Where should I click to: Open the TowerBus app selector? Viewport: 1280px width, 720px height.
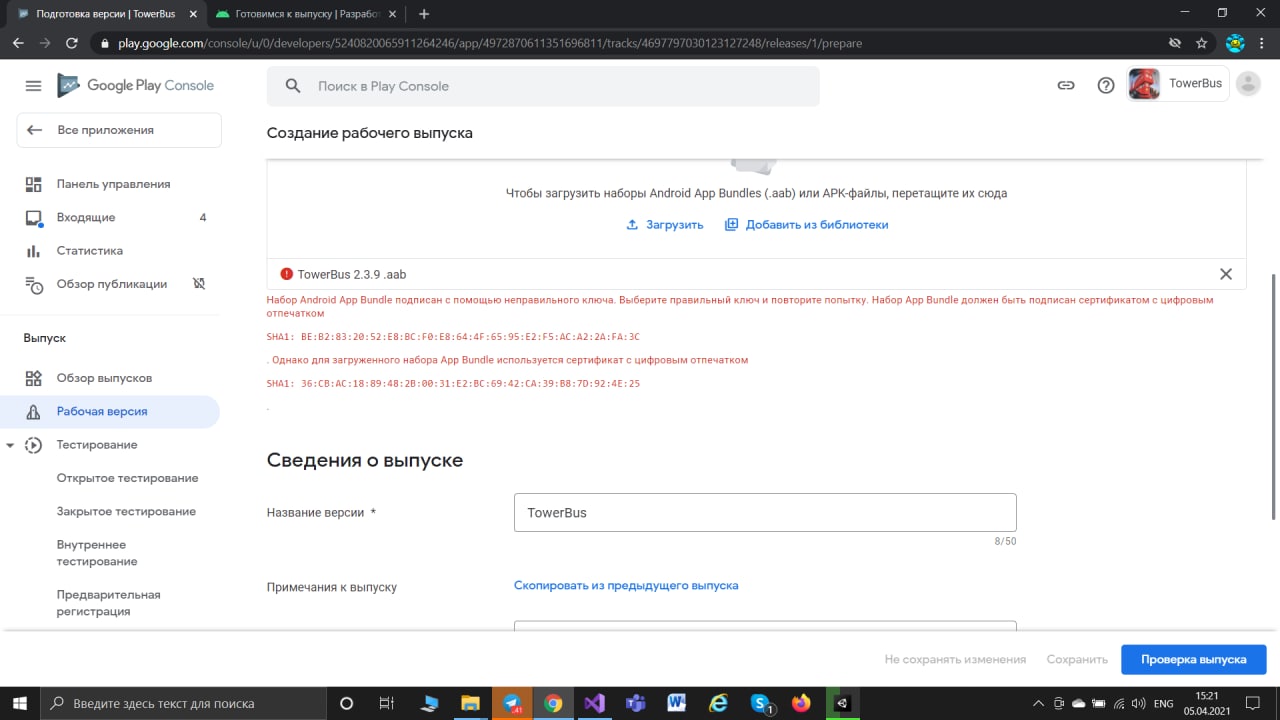pyautogui.click(x=1178, y=84)
